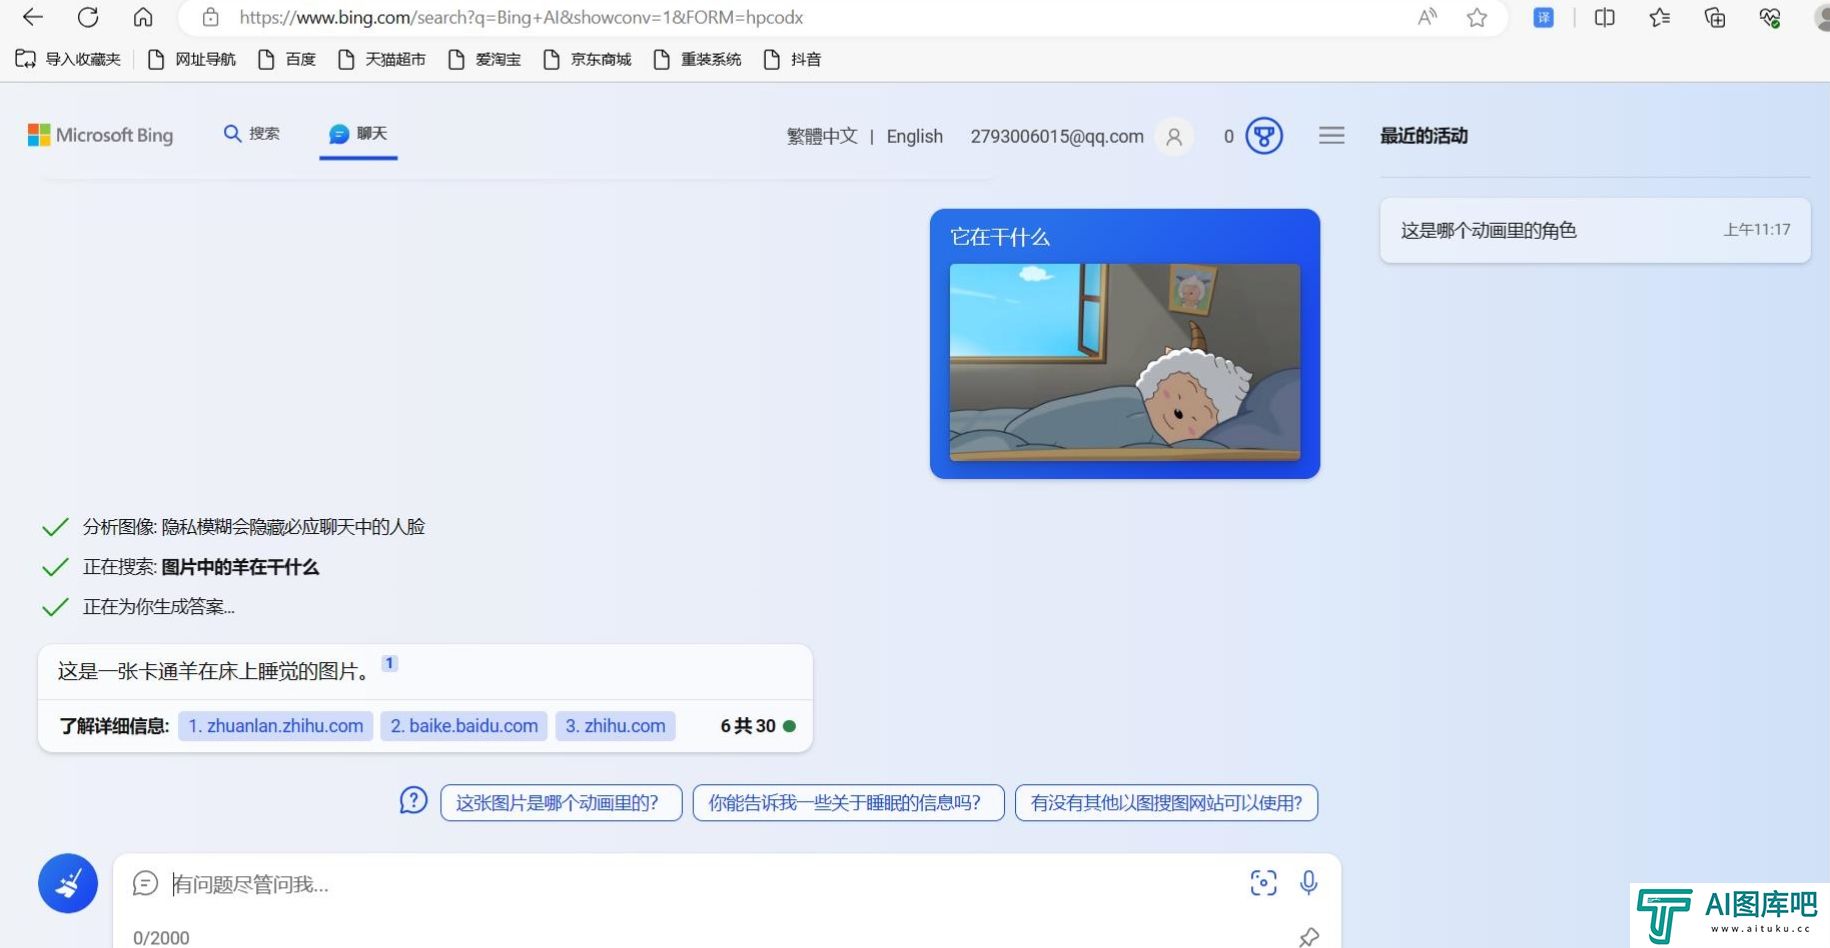Start new topic with broom button
The image size is (1830, 948).
(x=68, y=883)
